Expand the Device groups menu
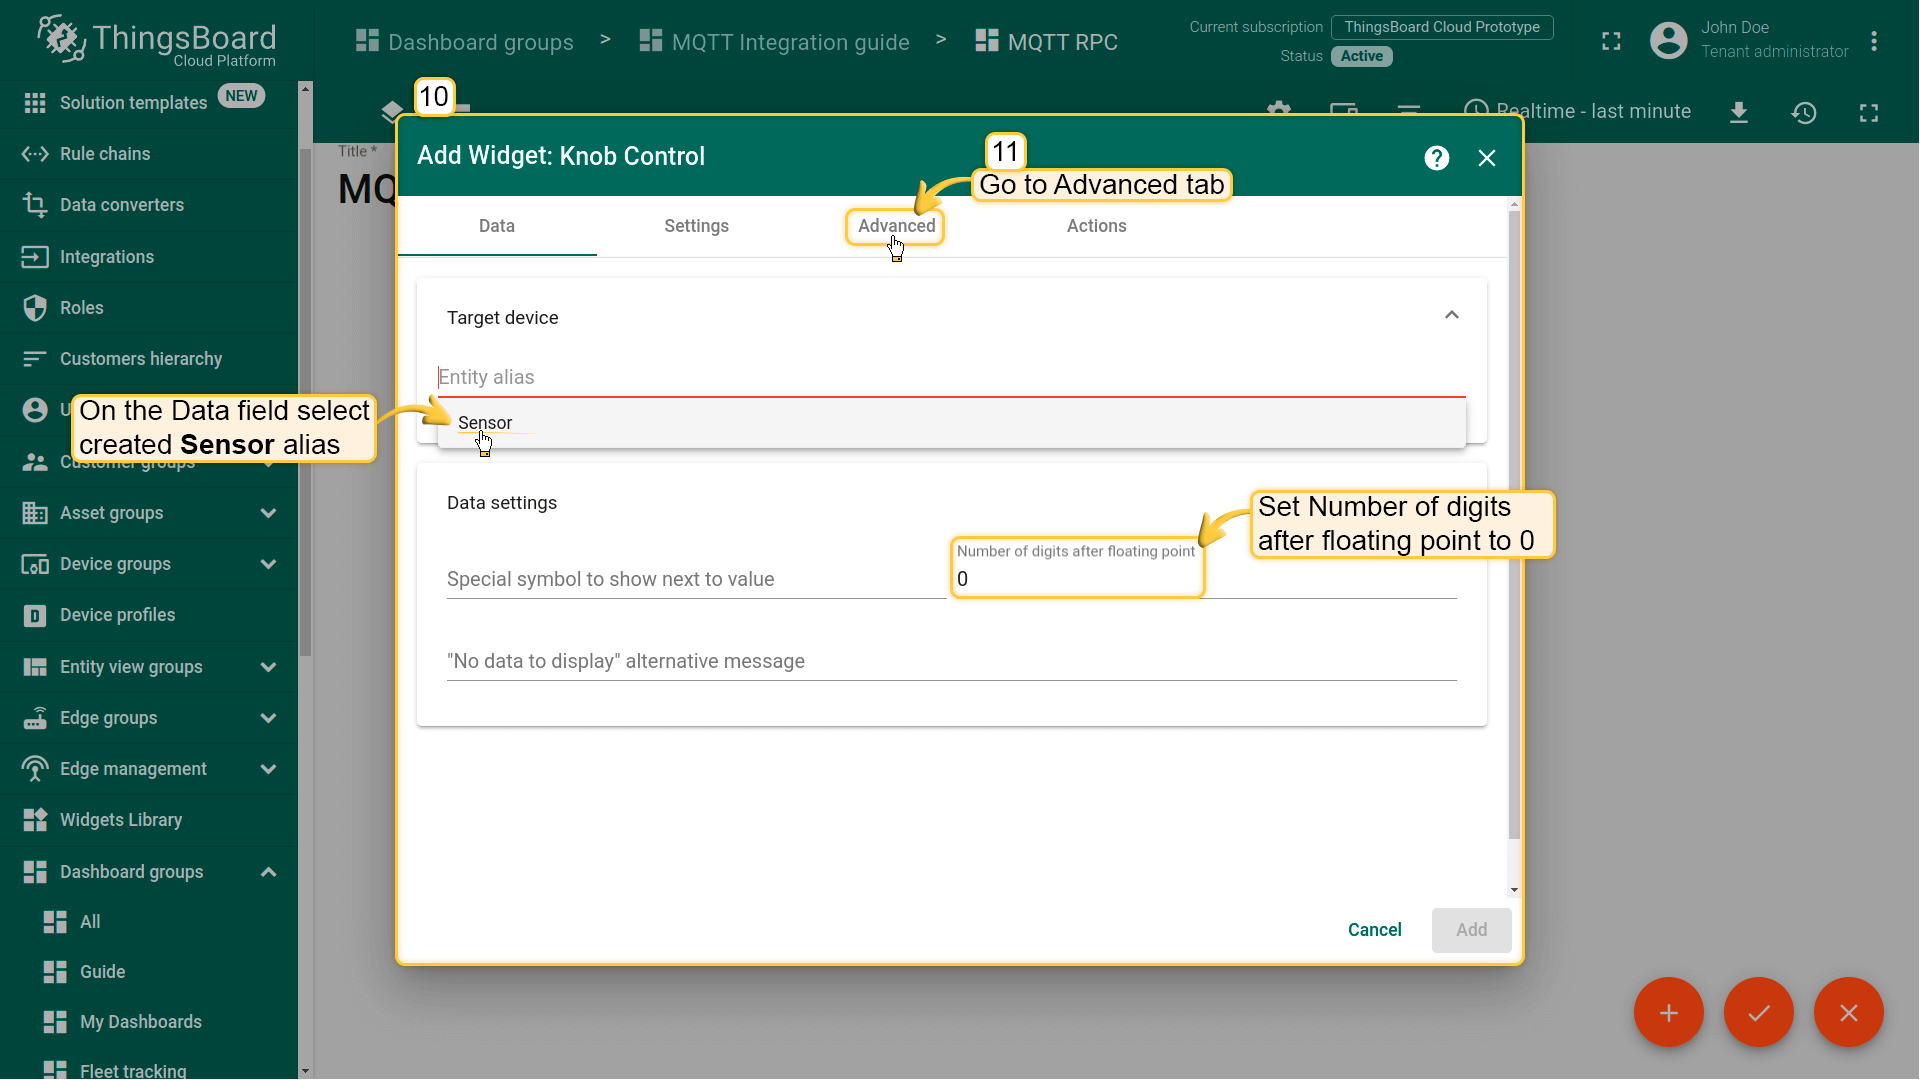The image size is (1920, 1080). (268, 564)
